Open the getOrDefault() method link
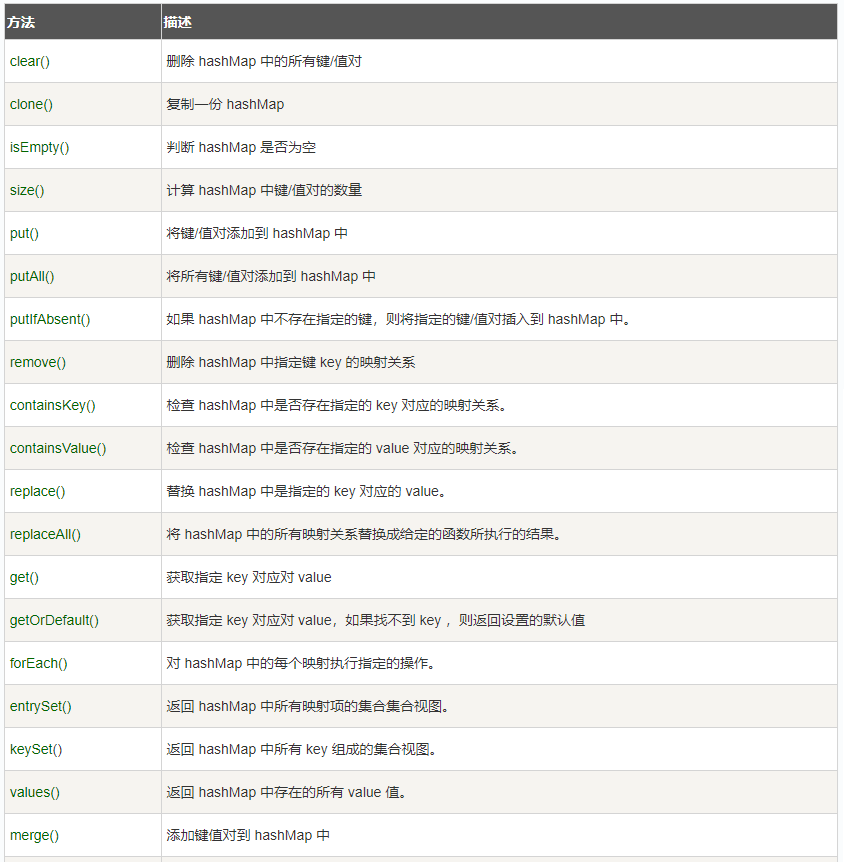This screenshot has width=844, height=862. [54, 620]
